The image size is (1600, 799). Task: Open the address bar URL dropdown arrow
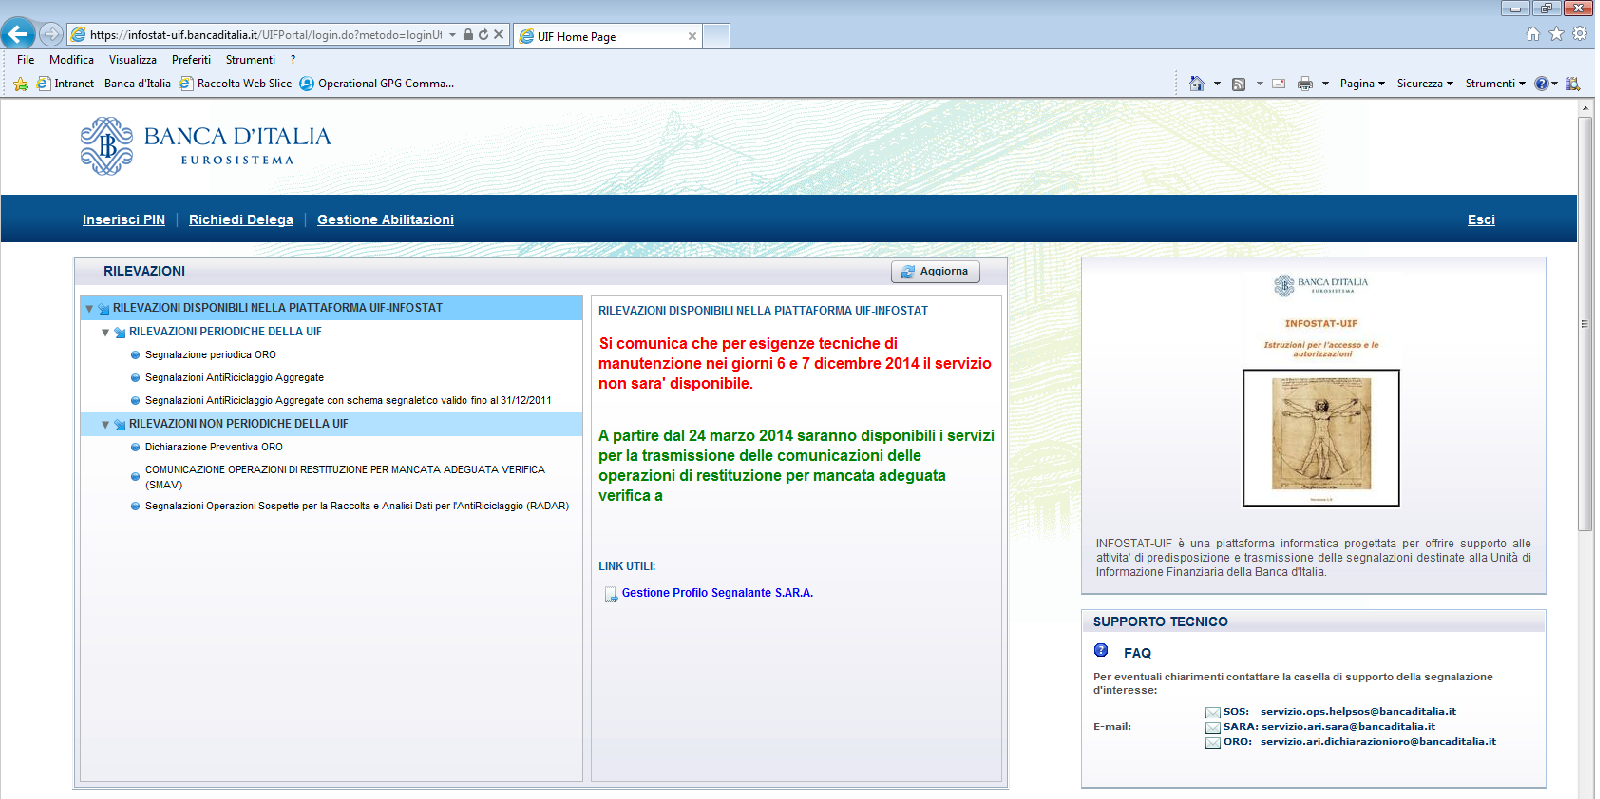[453, 35]
